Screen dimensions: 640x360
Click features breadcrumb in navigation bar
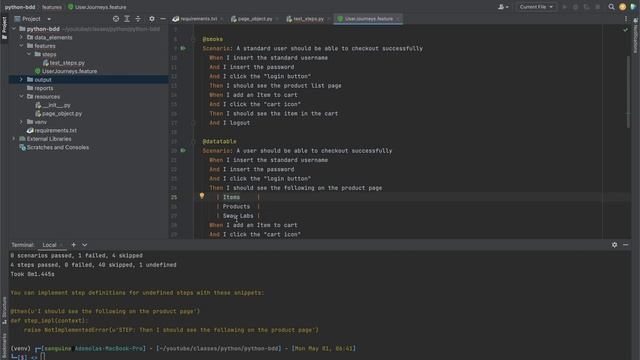(x=52, y=7)
